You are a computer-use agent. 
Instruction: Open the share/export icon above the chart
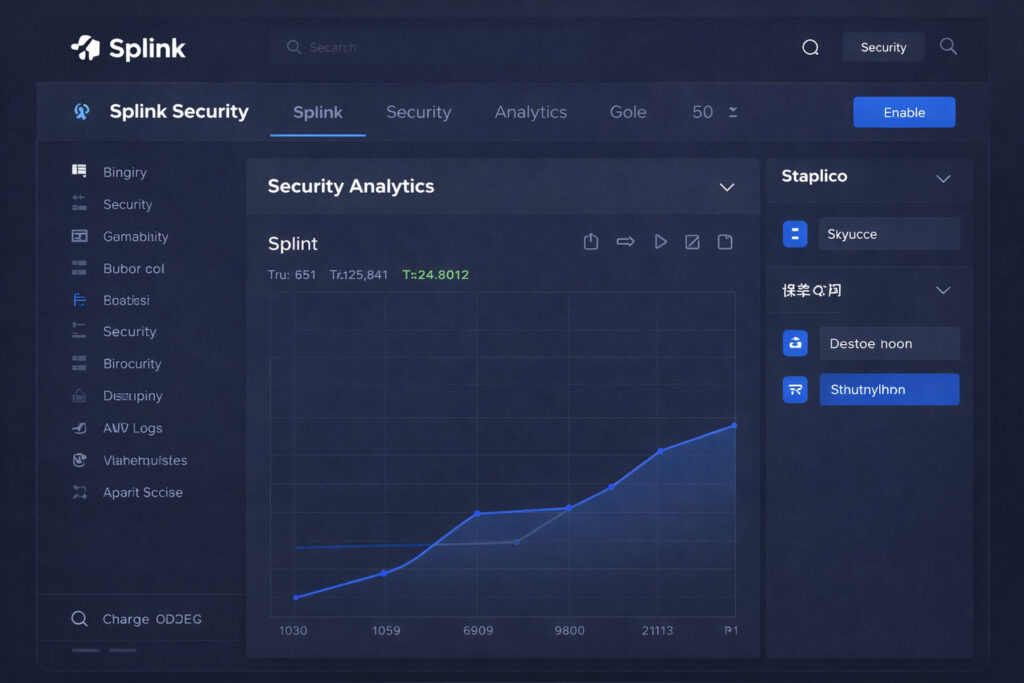(x=590, y=241)
